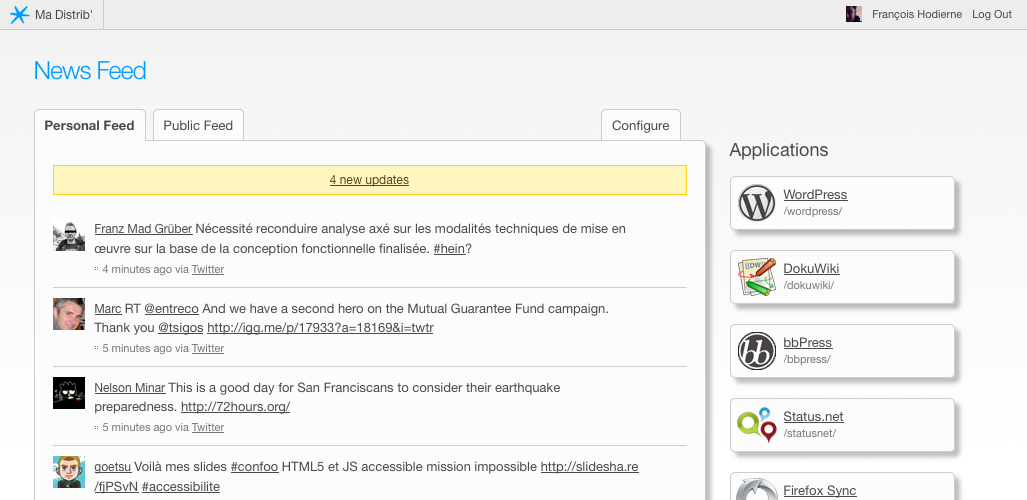Open the Firefox Sync icon
The width and height of the screenshot is (1027, 500).
757,490
